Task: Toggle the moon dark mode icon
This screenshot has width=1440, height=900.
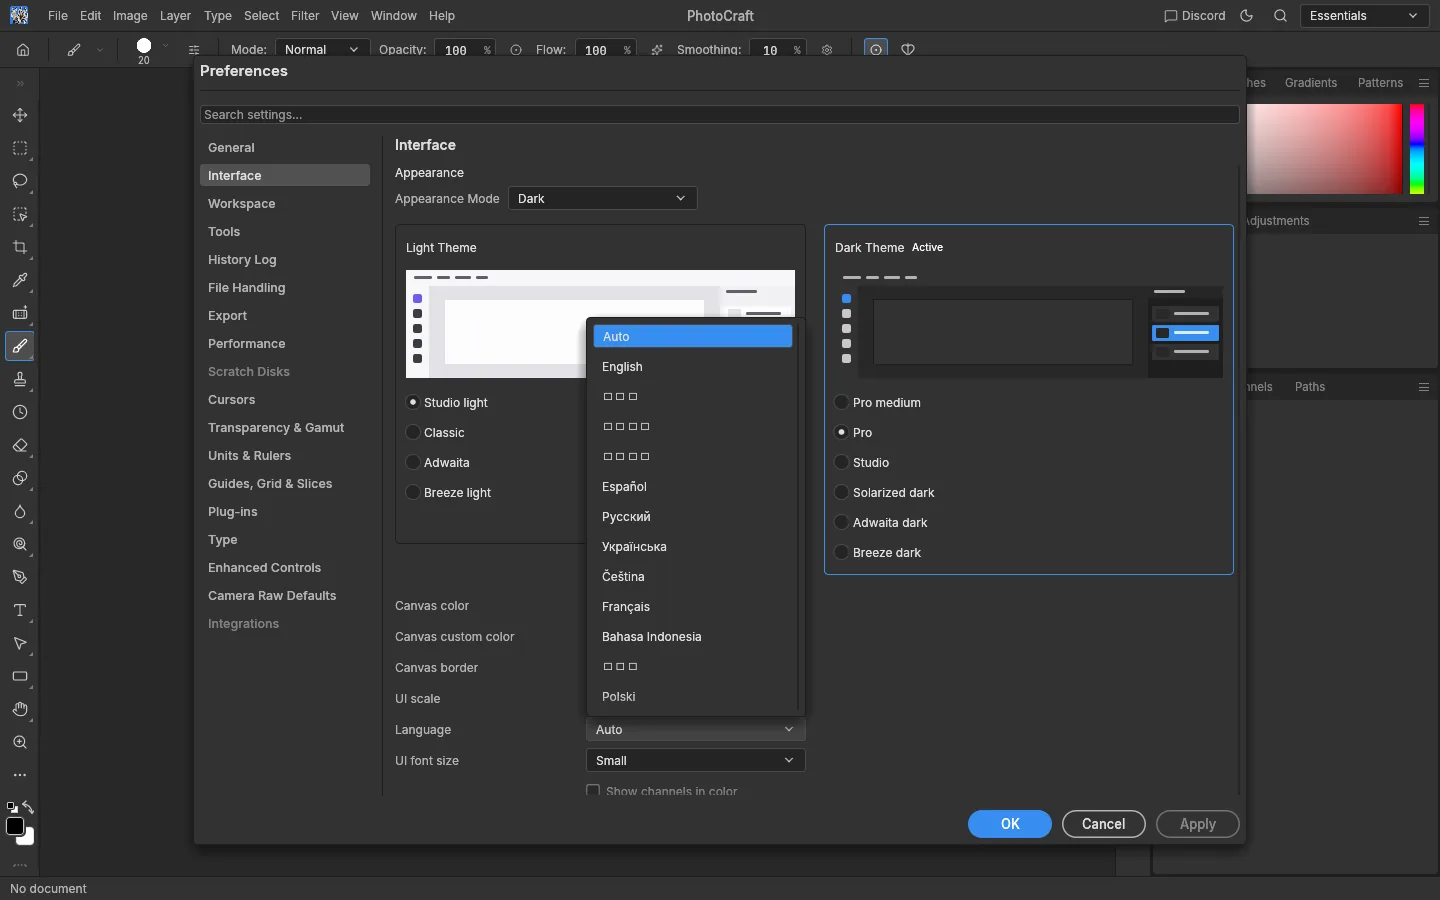Action: click(x=1246, y=16)
